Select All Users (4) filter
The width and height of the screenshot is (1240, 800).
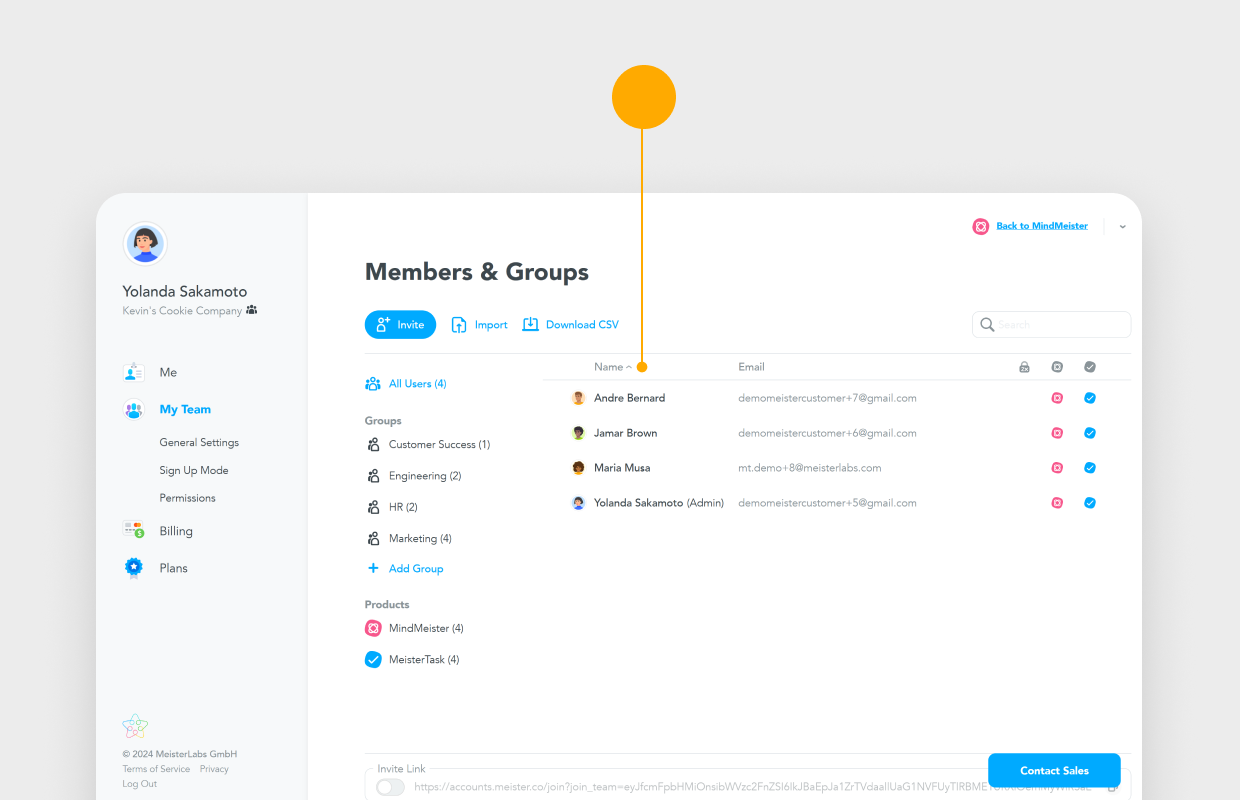coord(417,384)
